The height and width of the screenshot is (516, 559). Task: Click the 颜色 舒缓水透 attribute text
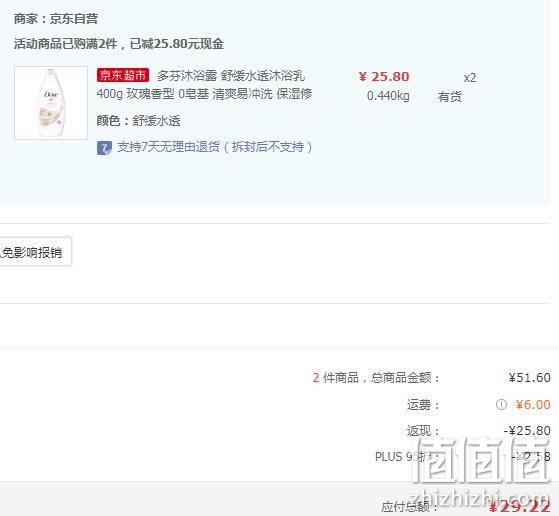point(138,121)
